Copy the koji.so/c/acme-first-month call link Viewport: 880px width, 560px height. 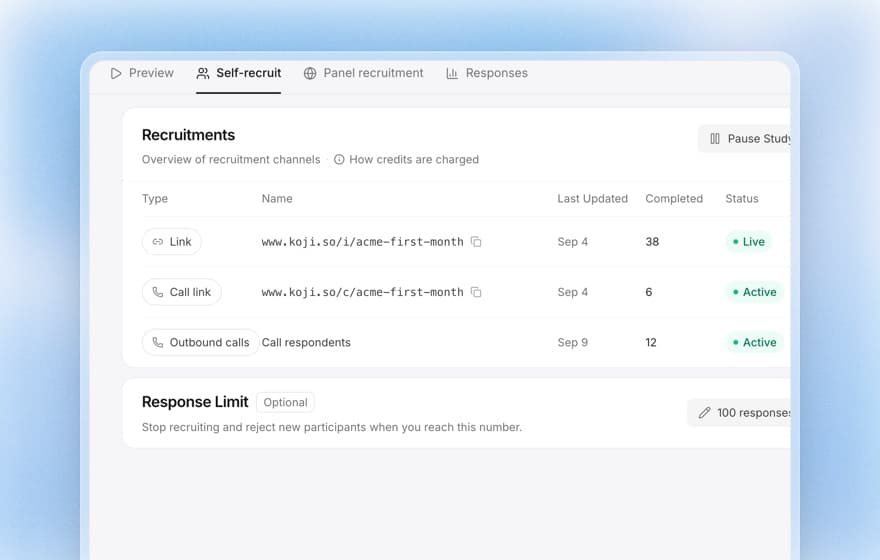click(x=476, y=292)
